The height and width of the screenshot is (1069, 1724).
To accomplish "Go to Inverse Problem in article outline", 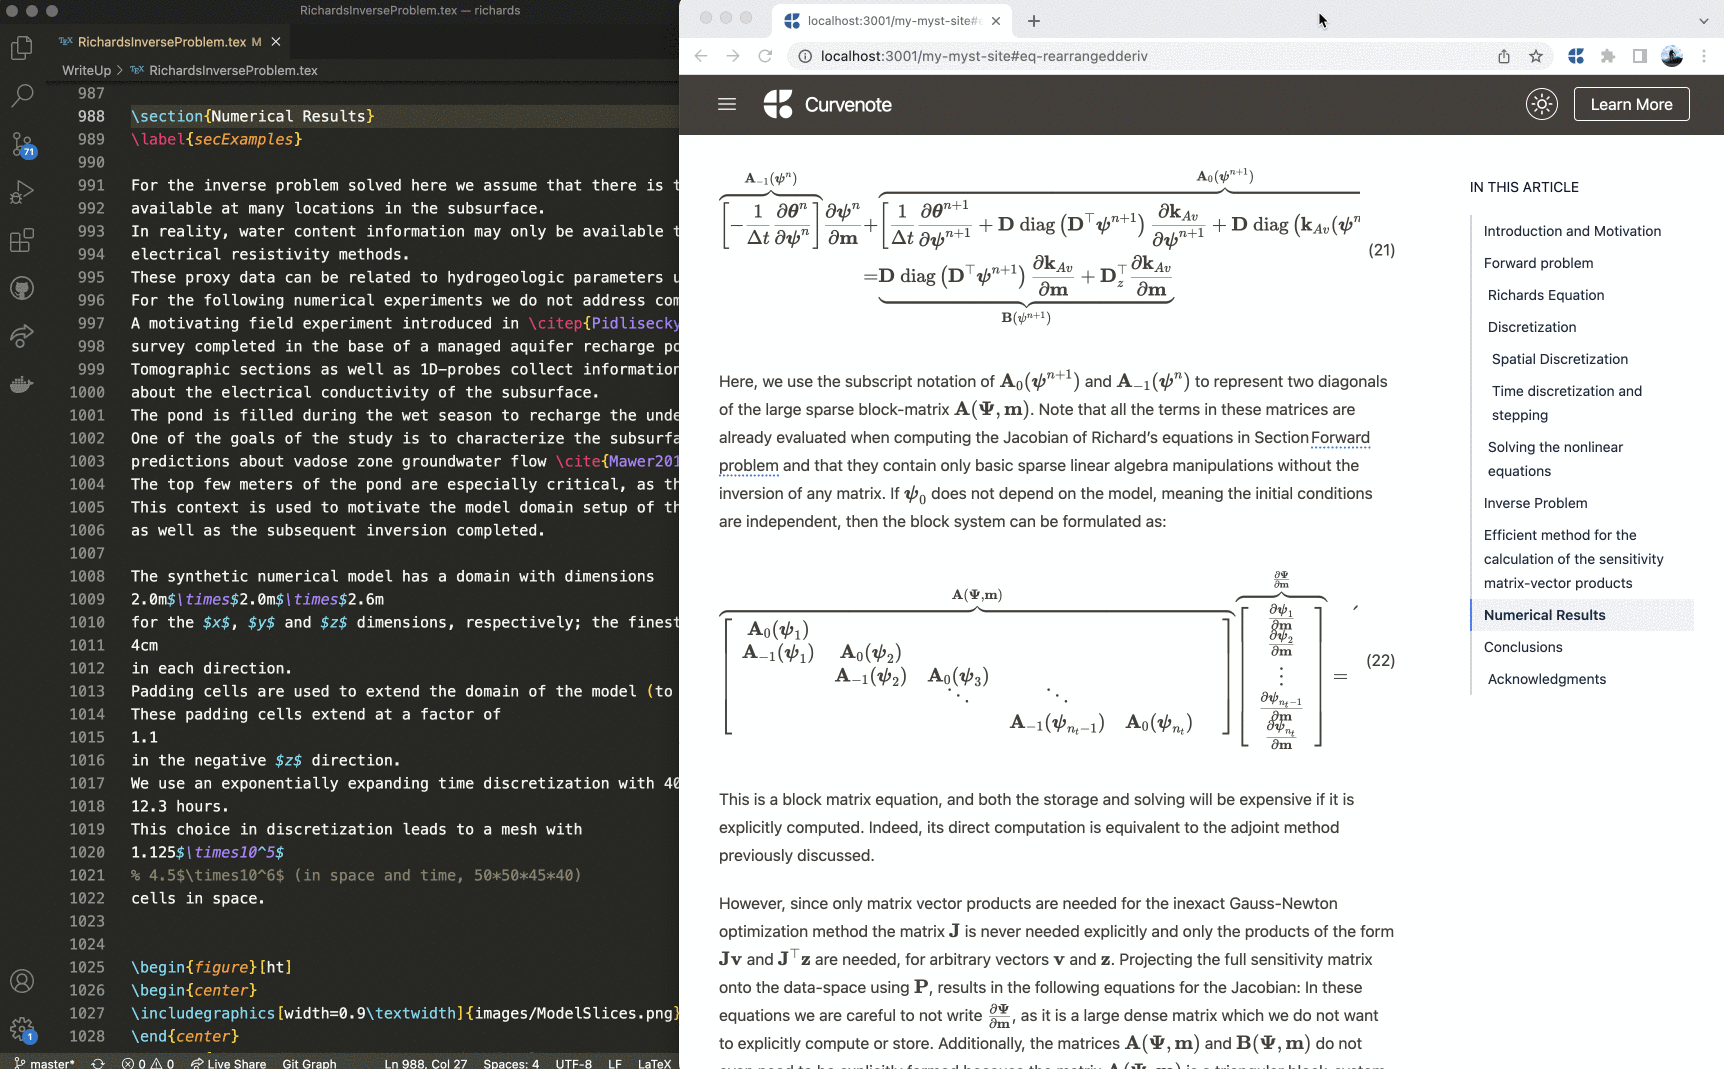I will coord(1535,503).
